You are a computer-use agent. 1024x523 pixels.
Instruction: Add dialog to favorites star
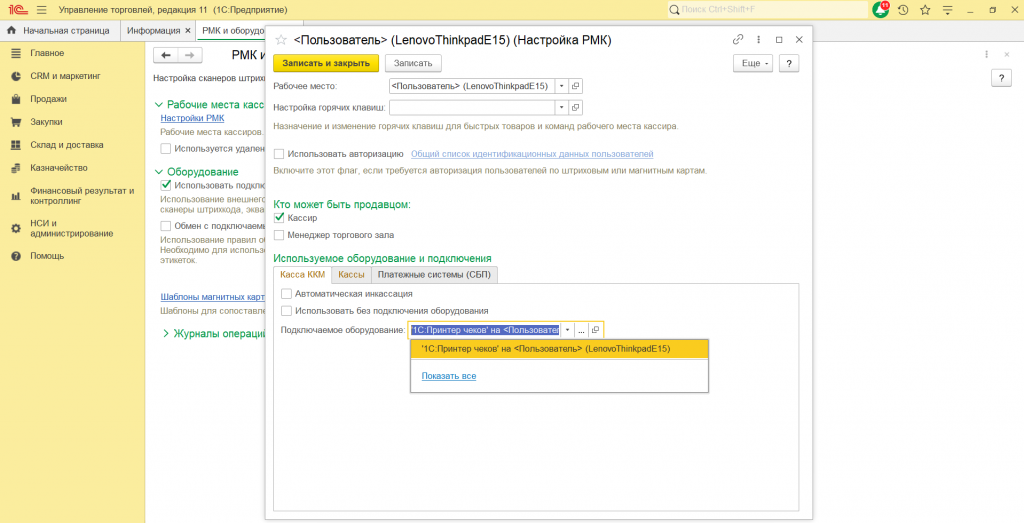[x=281, y=40]
